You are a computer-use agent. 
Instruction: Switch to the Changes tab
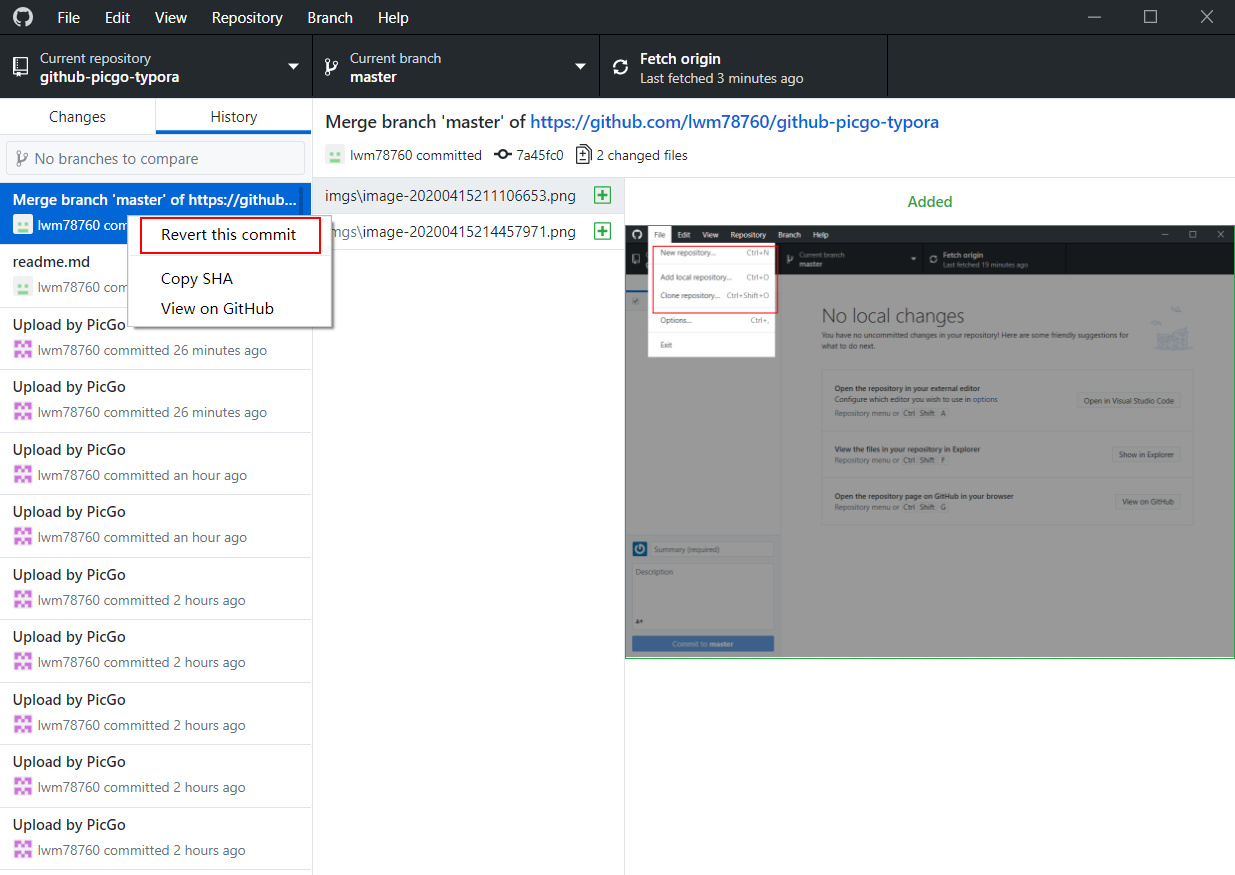pyautogui.click(x=77, y=117)
